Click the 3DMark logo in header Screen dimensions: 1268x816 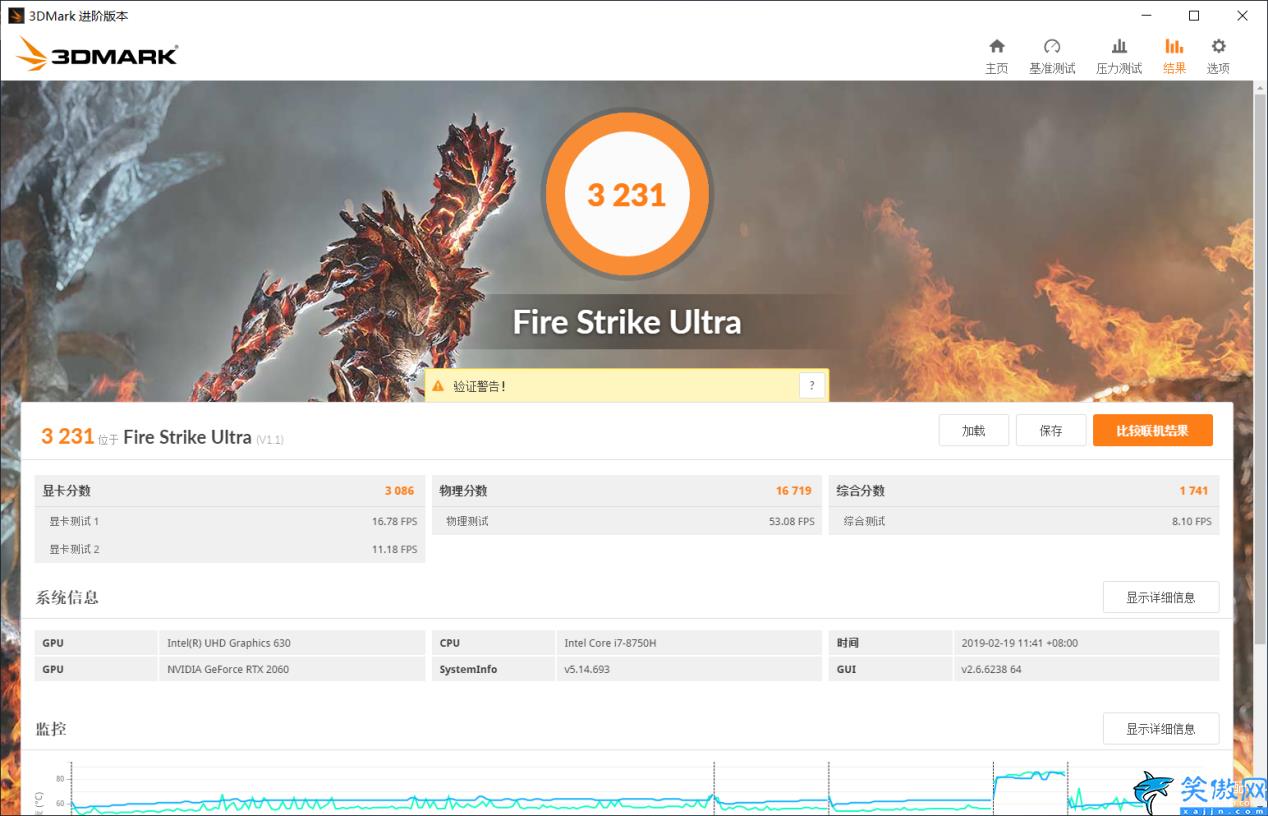(97, 55)
